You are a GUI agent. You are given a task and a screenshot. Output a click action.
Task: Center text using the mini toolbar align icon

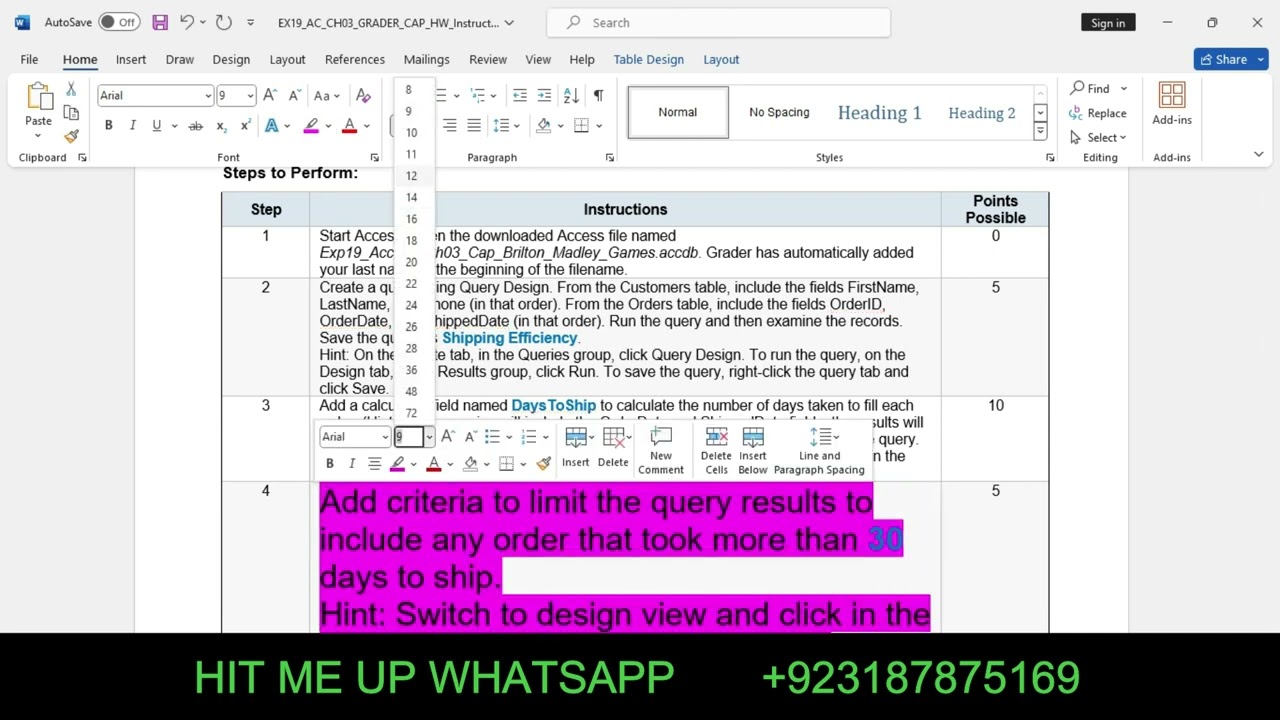pyautogui.click(x=374, y=463)
